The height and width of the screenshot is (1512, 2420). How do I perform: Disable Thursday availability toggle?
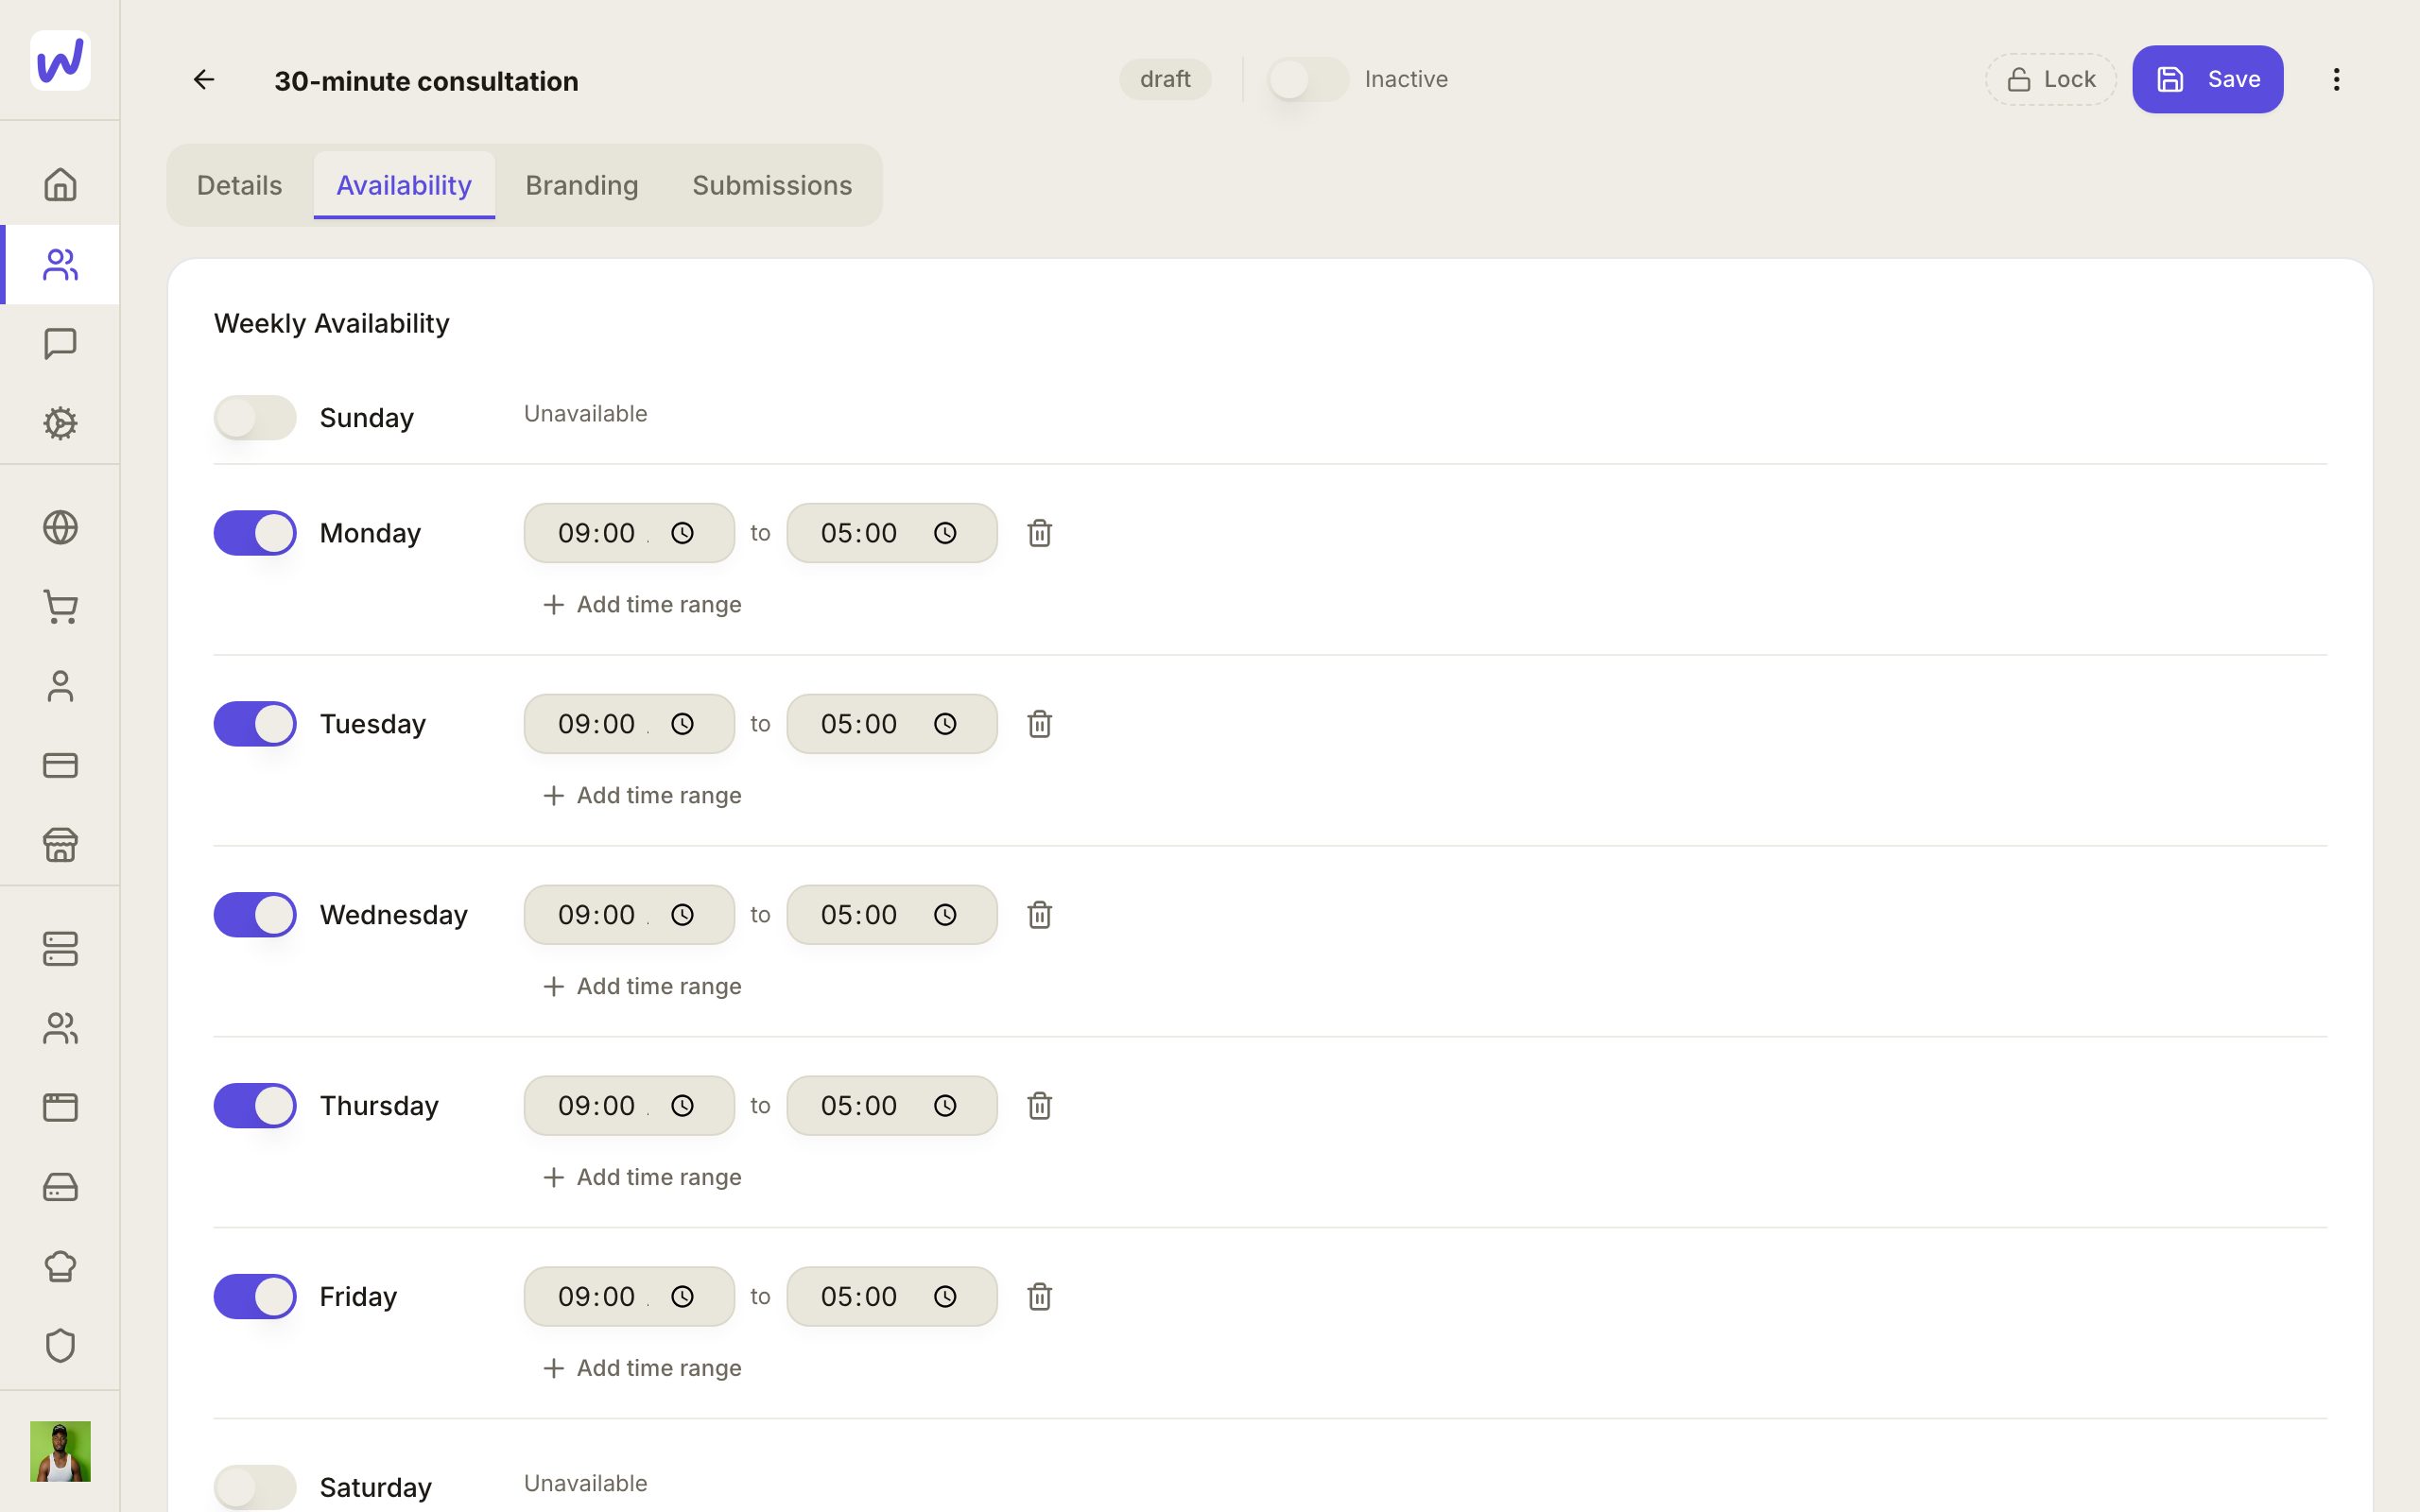[x=255, y=1106]
